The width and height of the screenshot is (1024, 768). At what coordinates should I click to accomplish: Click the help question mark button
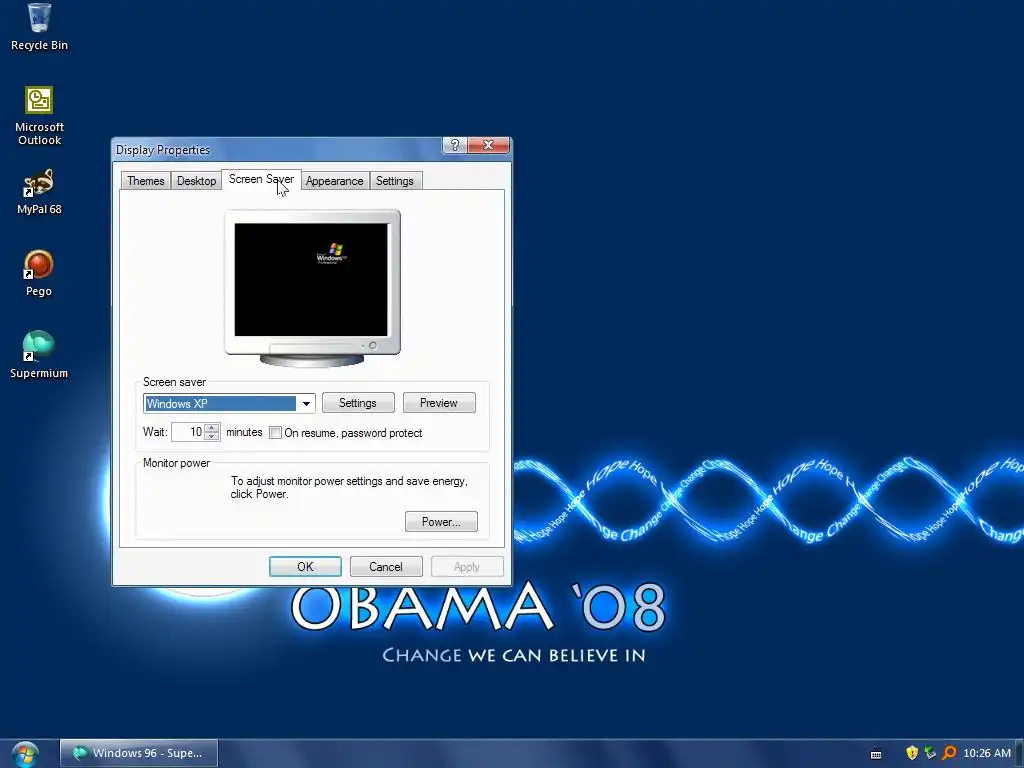(455, 145)
